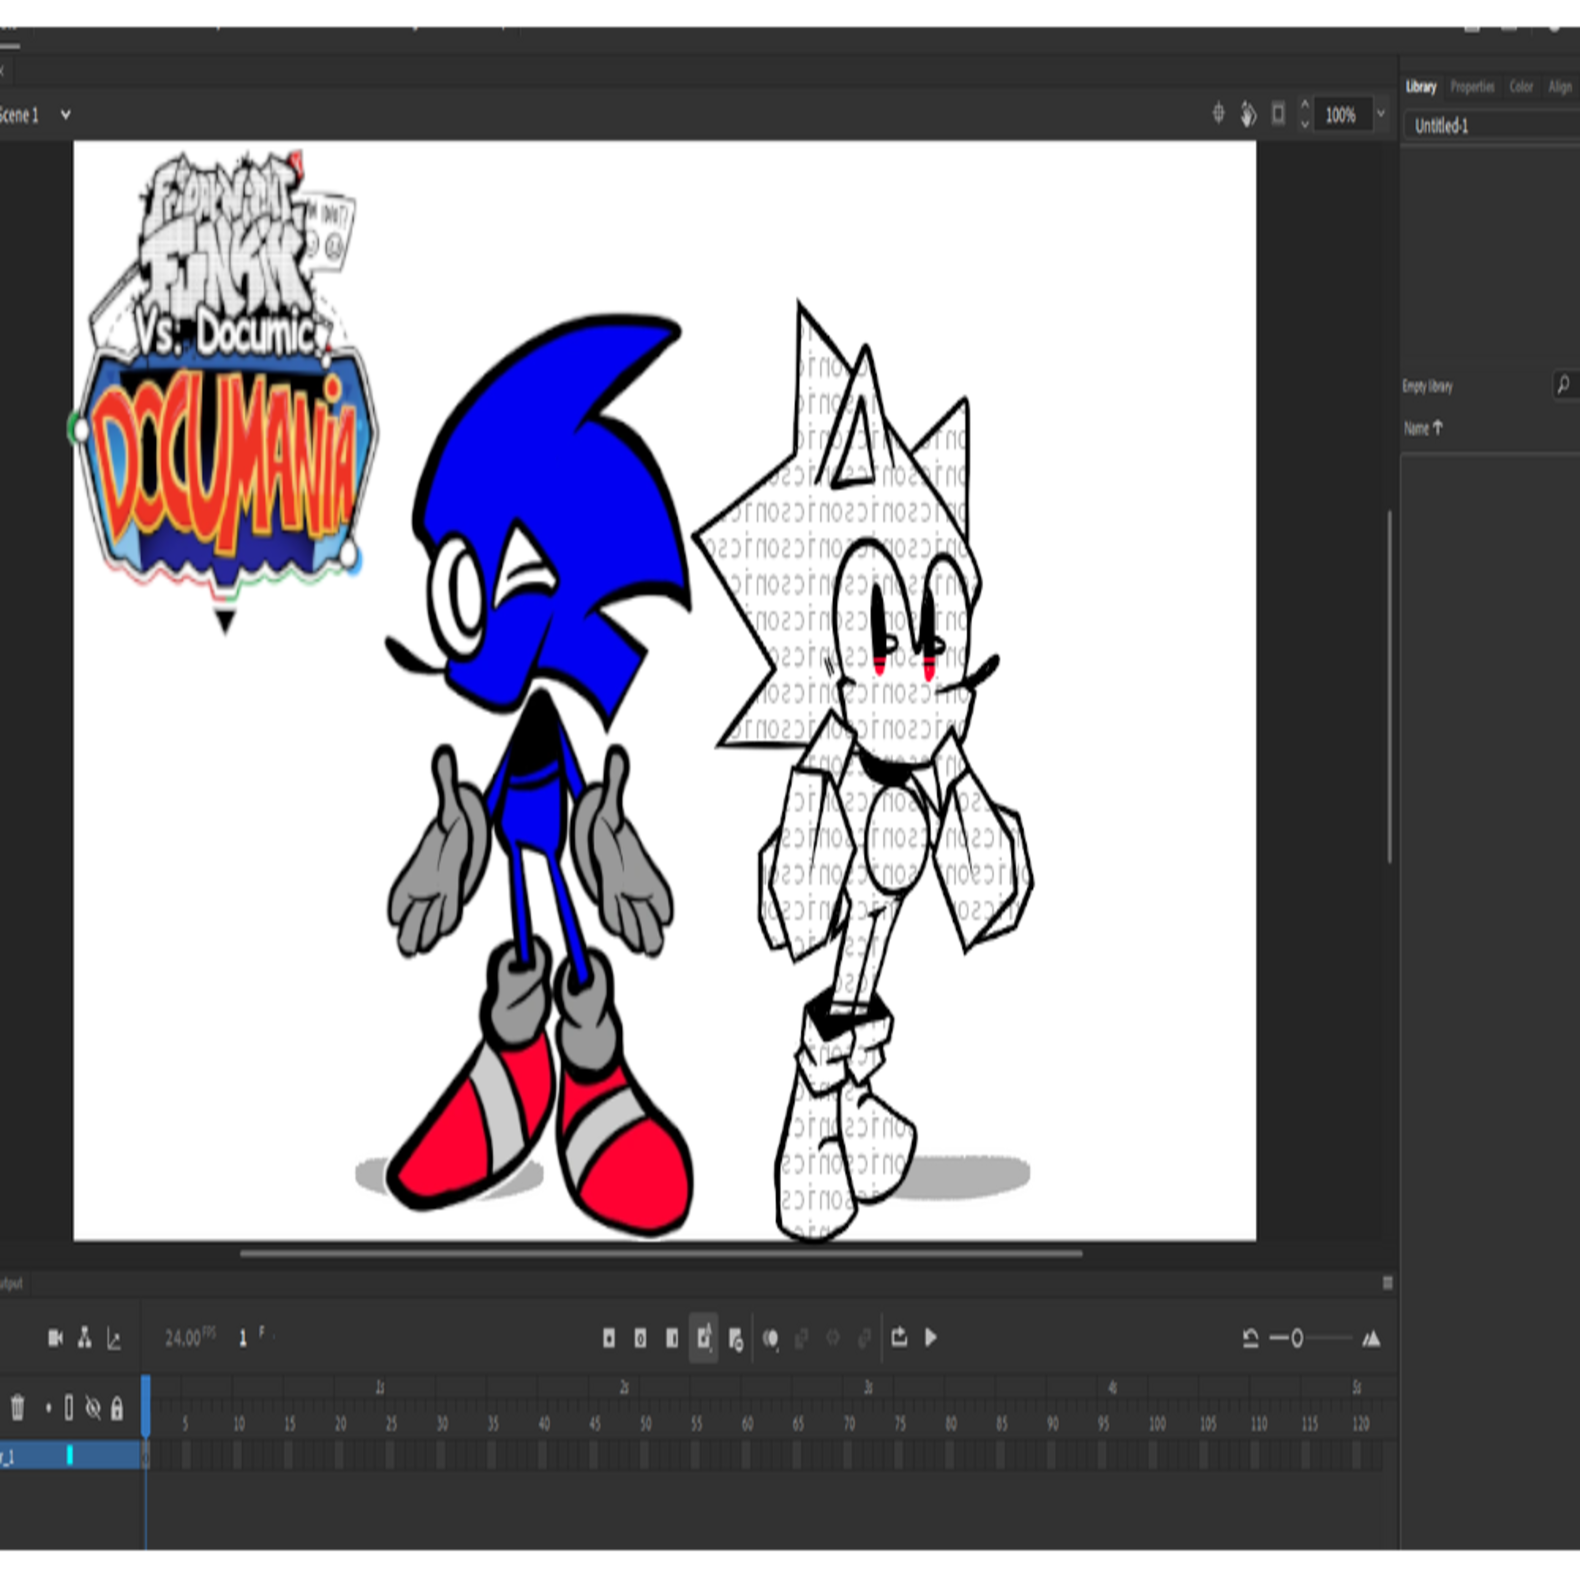Click the Insert Keyframe icon

pyautogui.click(x=609, y=1338)
